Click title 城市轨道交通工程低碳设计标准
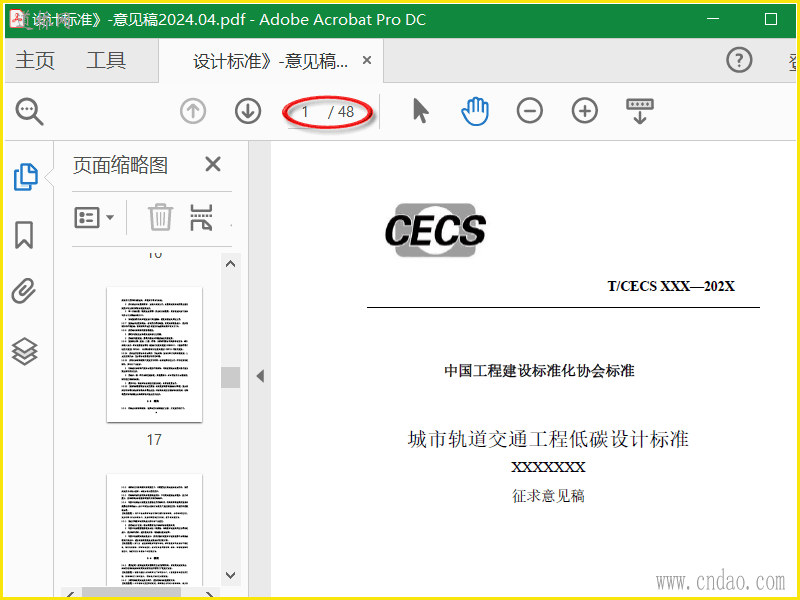Image resolution: width=800 pixels, height=600 pixels. pos(548,439)
